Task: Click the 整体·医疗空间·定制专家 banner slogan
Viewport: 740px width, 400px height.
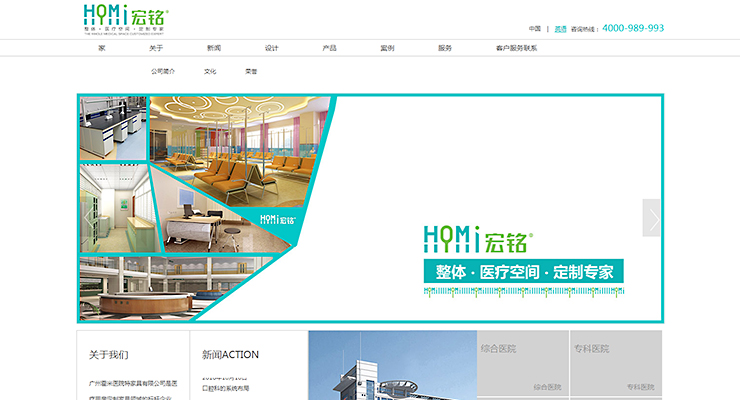Action: click(x=524, y=271)
